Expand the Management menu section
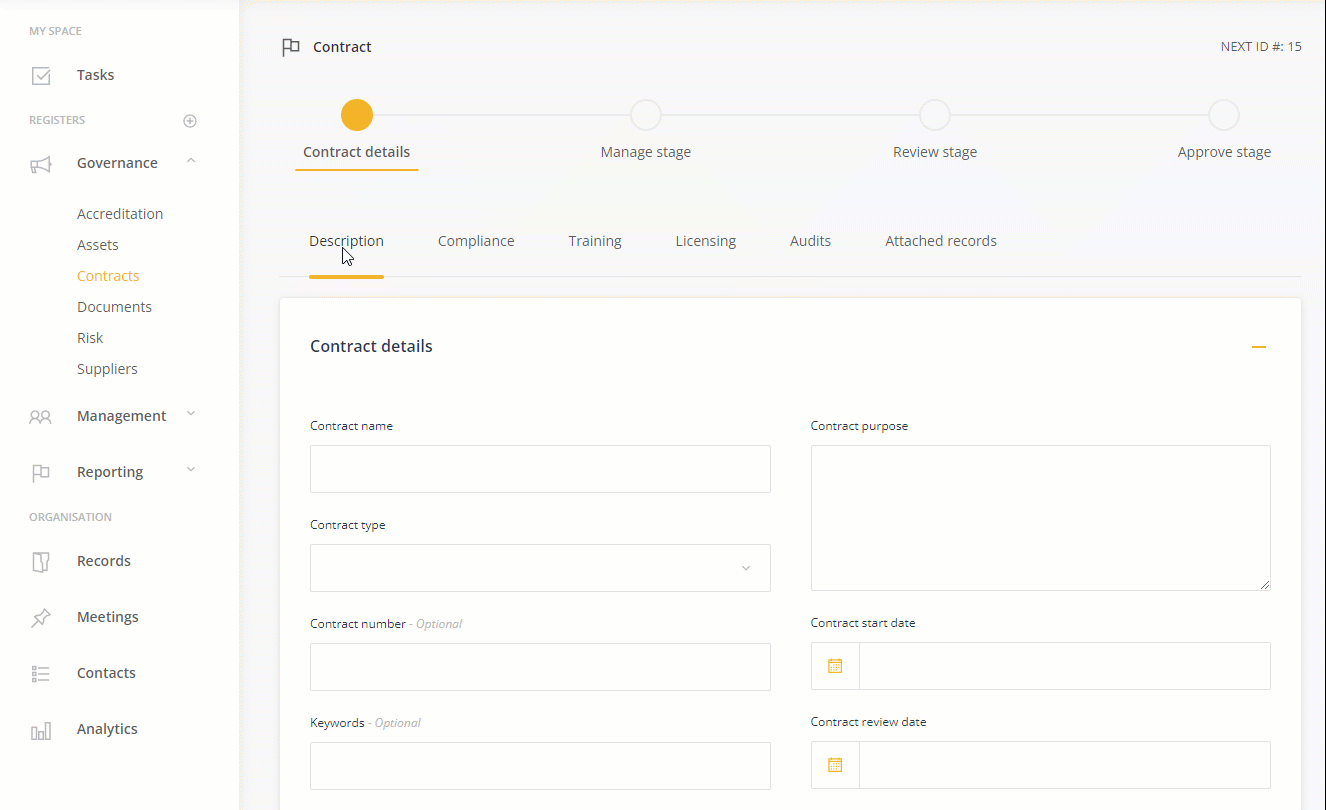1326x810 pixels. [x=191, y=415]
